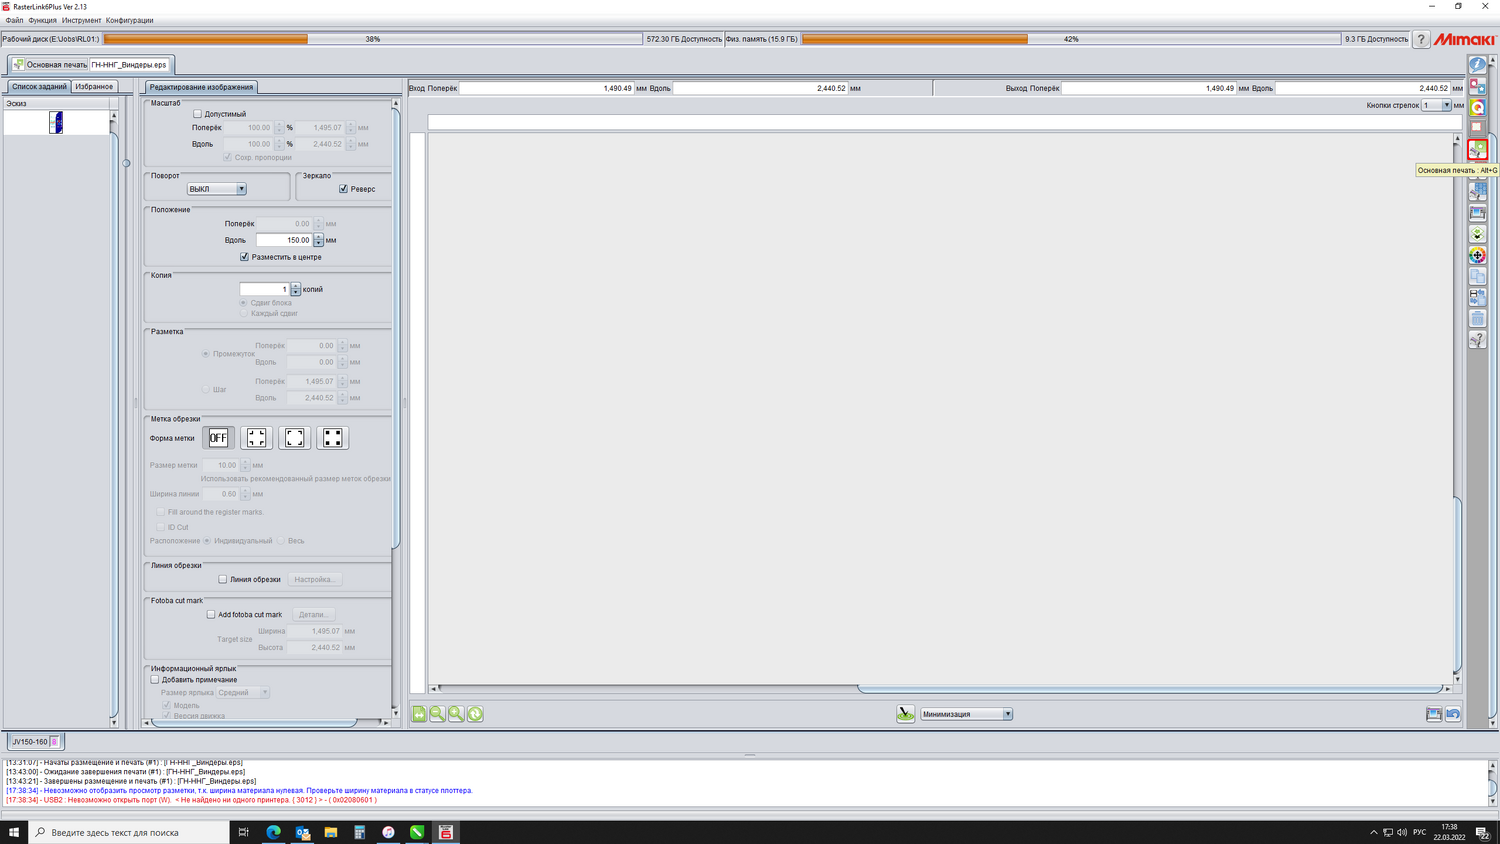
Task: Click the duplicate job pages icon
Action: (x=1477, y=276)
